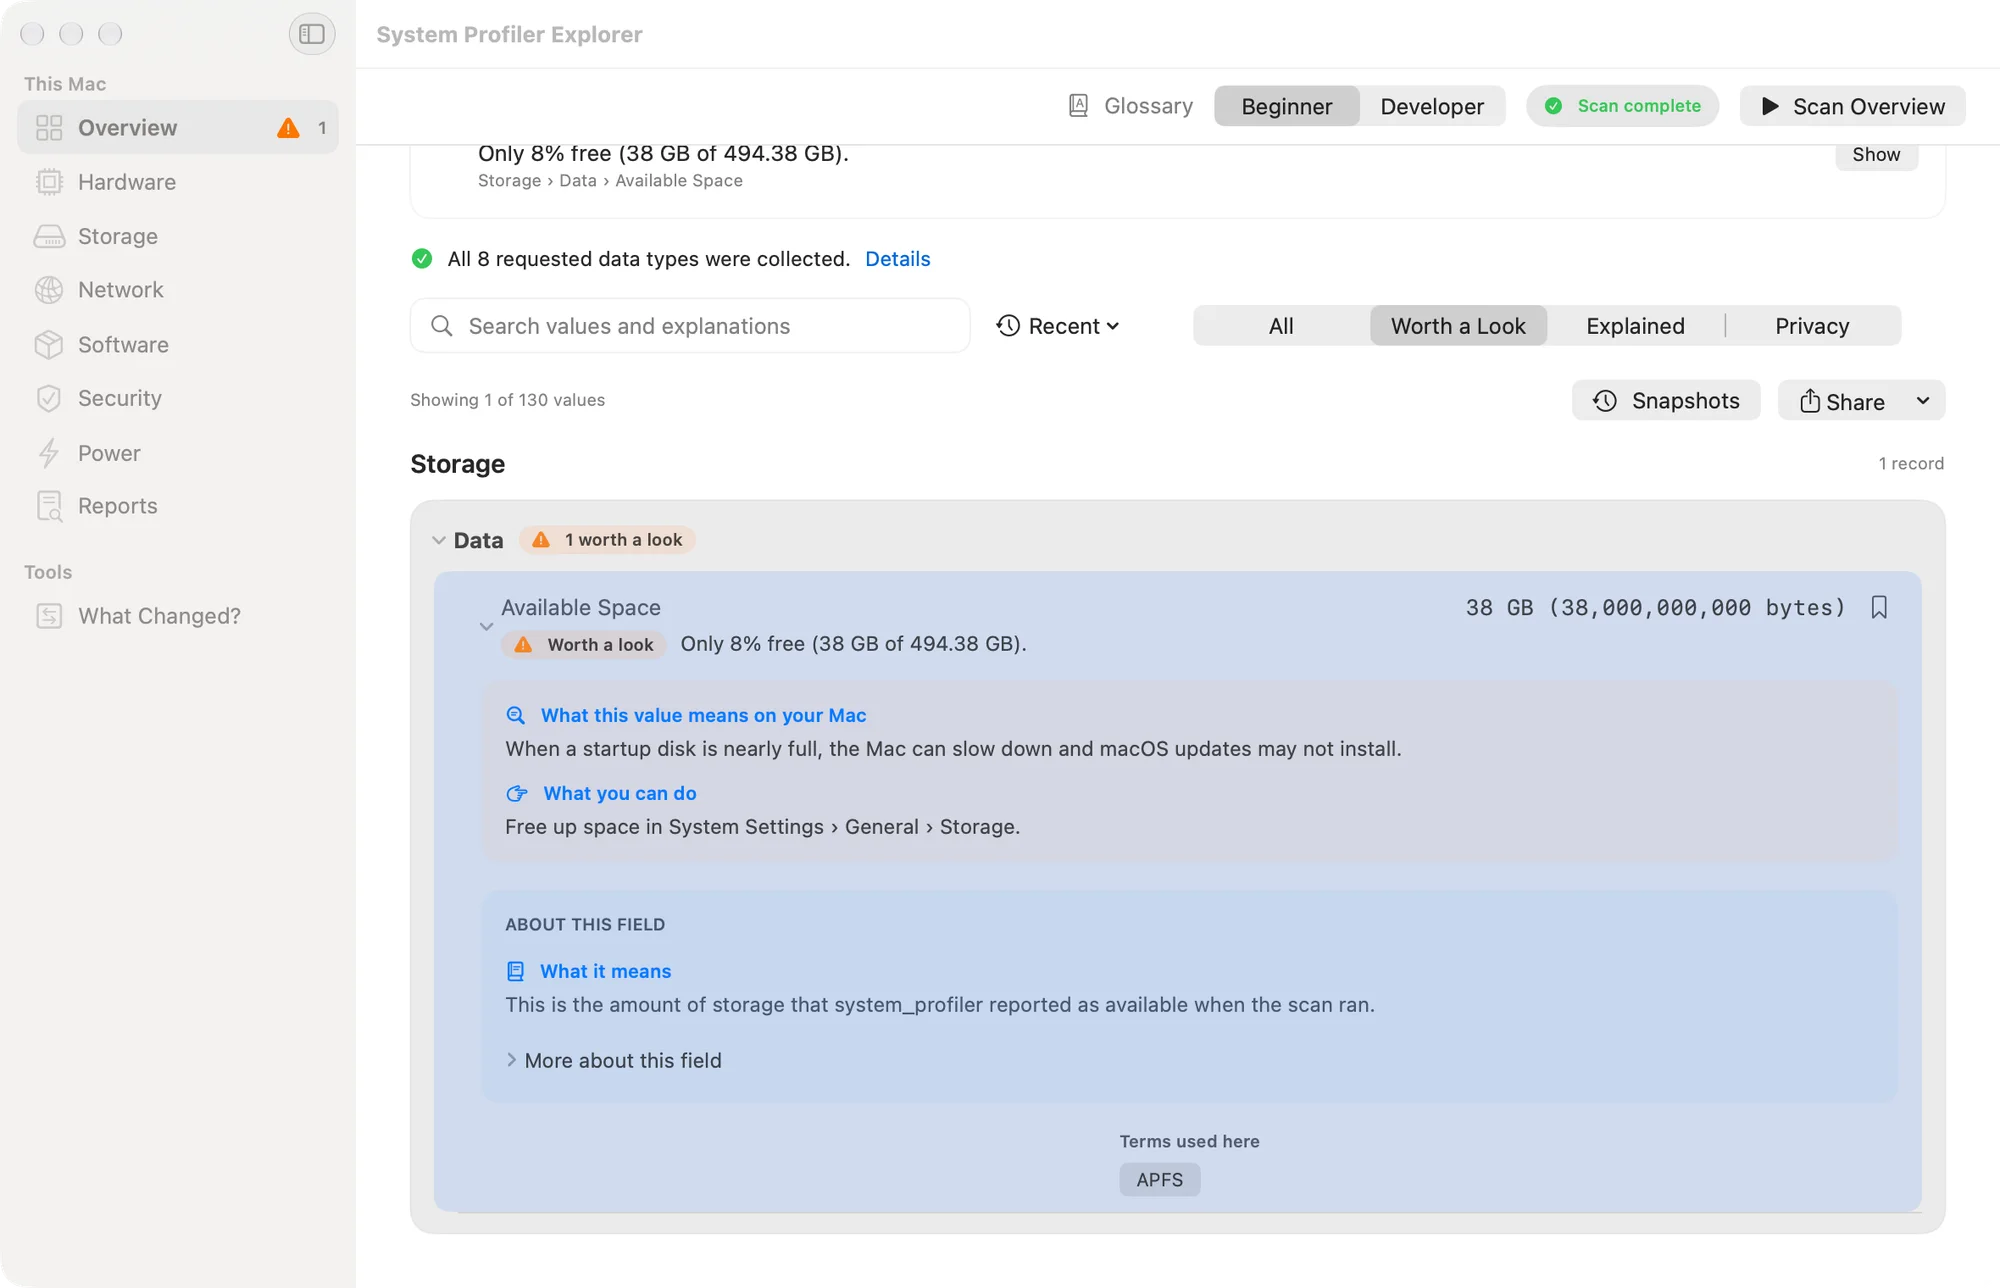Click What this value means magnifier icon

[x=516, y=715]
